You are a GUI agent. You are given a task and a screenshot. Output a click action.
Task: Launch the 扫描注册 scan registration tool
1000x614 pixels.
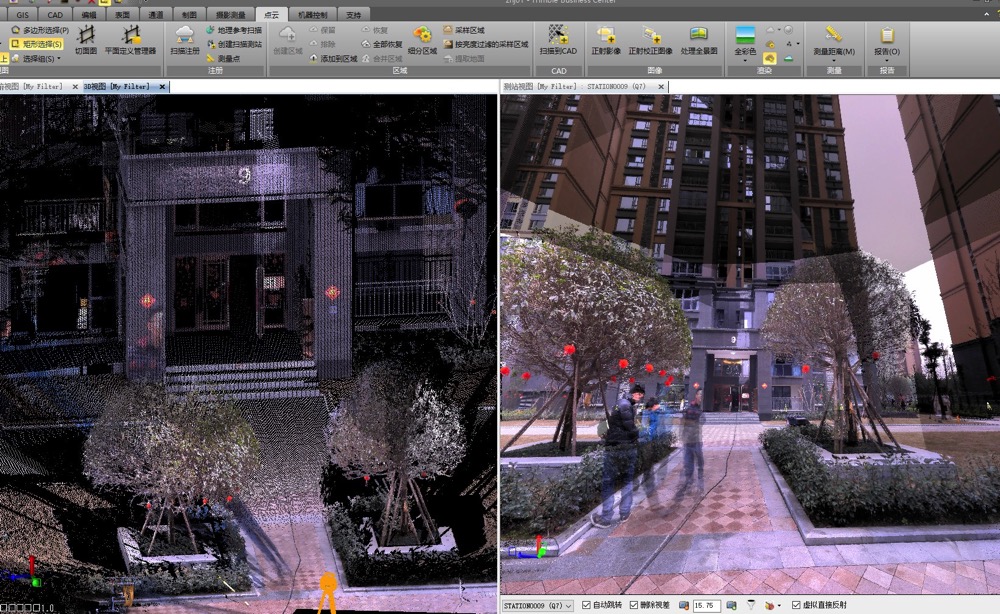click(x=185, y=40)
